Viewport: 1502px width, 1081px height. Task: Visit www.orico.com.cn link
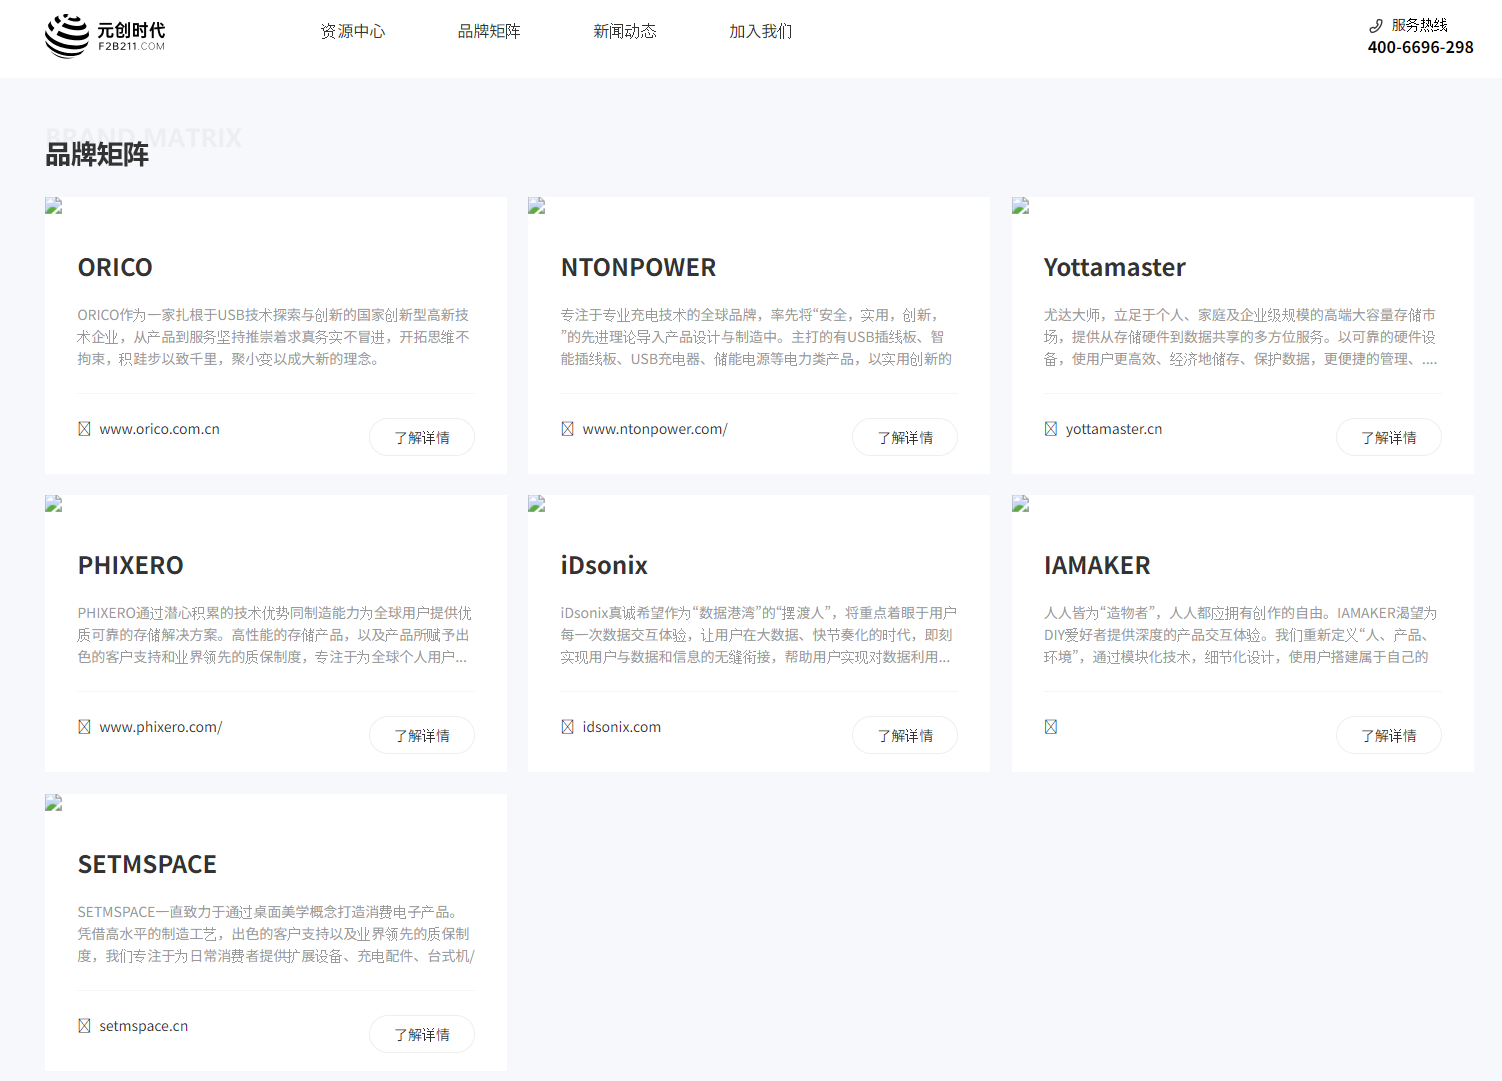[x=159, y=429]
